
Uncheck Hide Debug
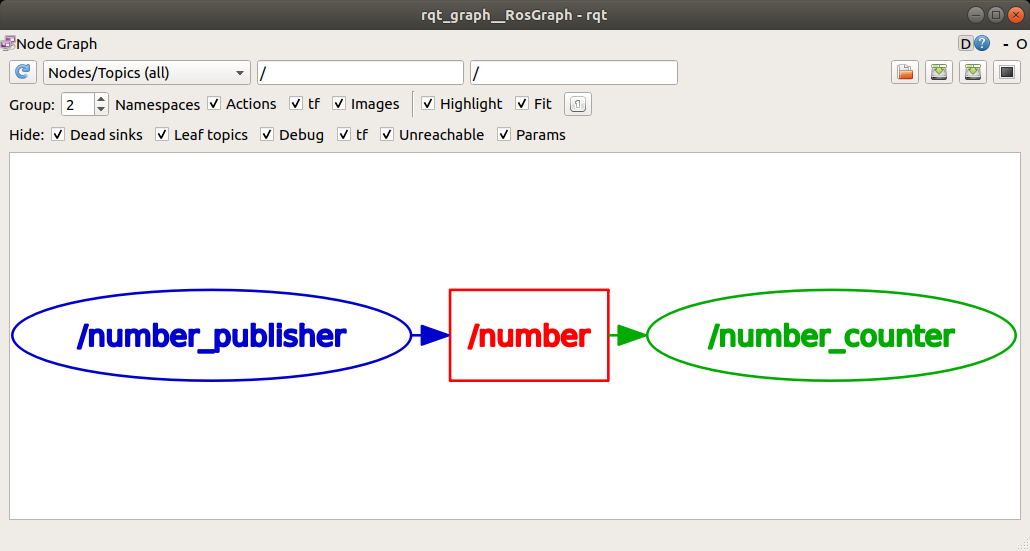[267, 135]
